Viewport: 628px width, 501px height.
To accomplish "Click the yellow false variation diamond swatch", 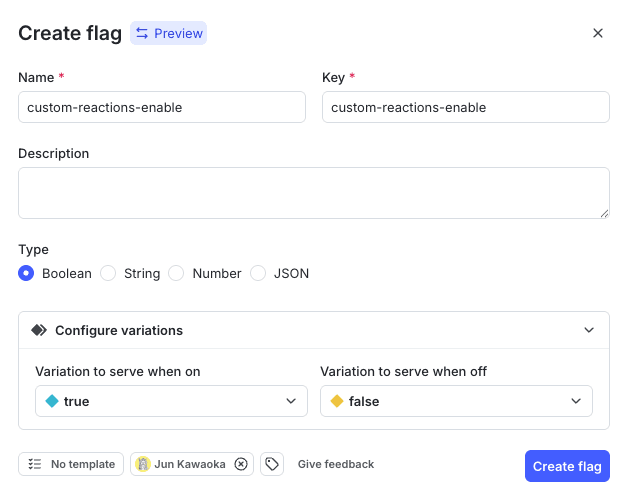I will 337,401.
